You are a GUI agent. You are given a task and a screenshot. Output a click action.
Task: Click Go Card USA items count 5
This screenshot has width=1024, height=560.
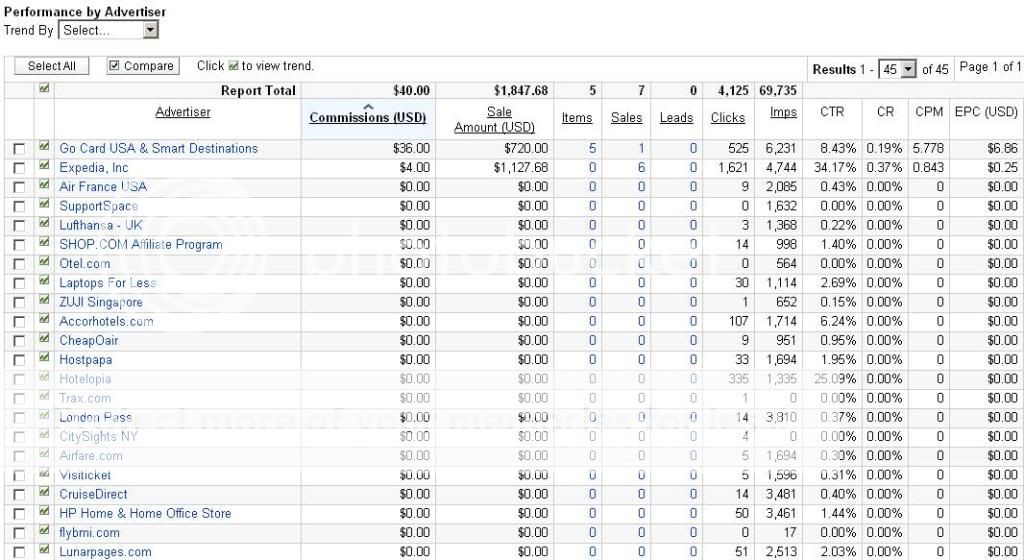click(592, 149)
